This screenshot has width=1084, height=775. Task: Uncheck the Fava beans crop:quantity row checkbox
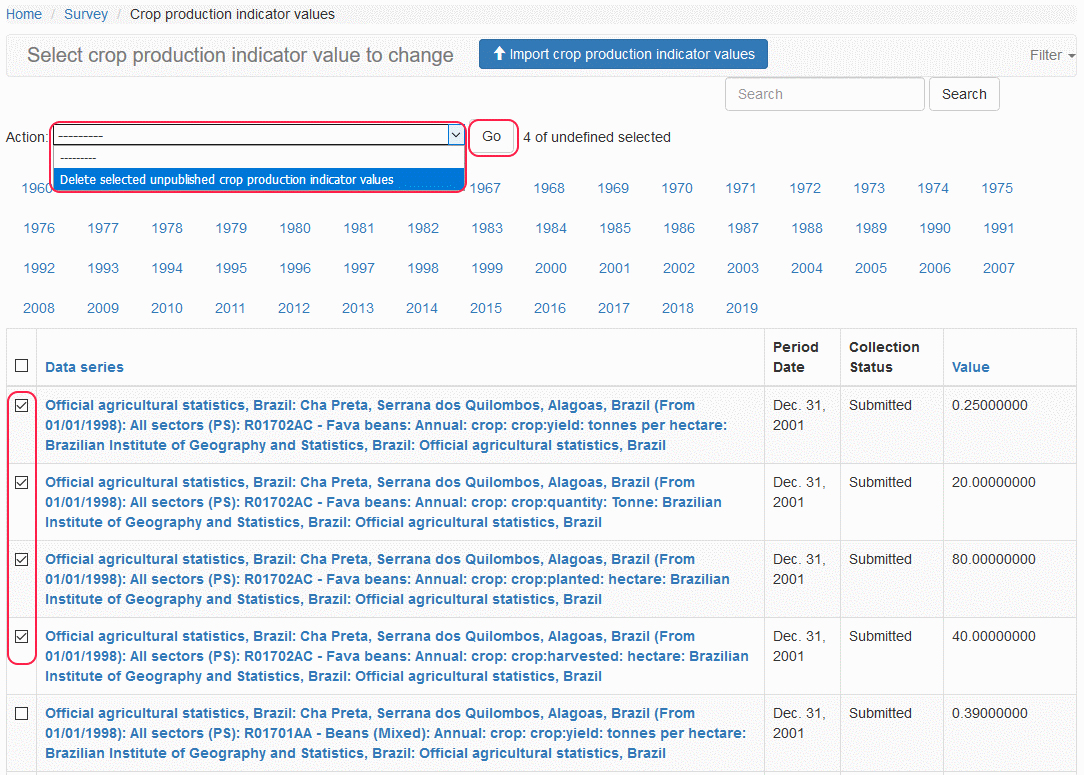coord(22,482)
